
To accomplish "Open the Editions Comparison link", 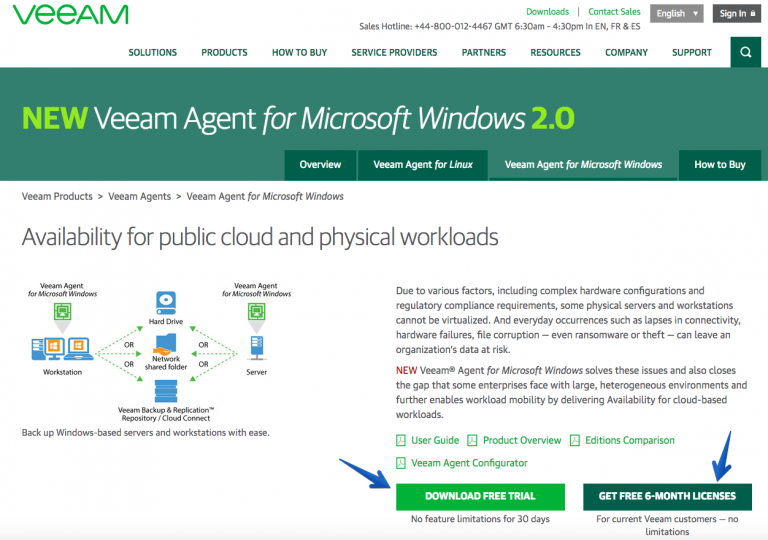I will (630, 440).
